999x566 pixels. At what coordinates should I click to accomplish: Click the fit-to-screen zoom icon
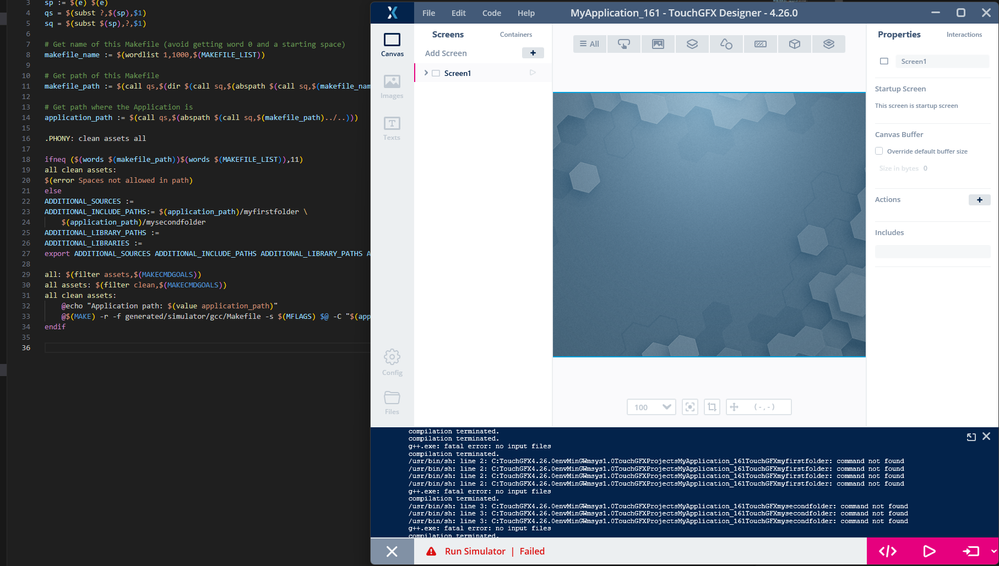pyautogui.click(x=690, y=407)
